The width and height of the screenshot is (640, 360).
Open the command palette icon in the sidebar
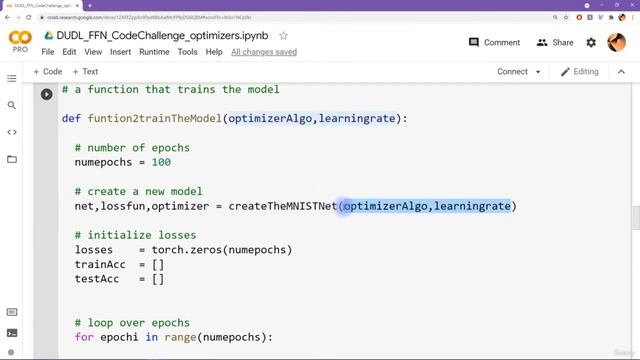12,312
